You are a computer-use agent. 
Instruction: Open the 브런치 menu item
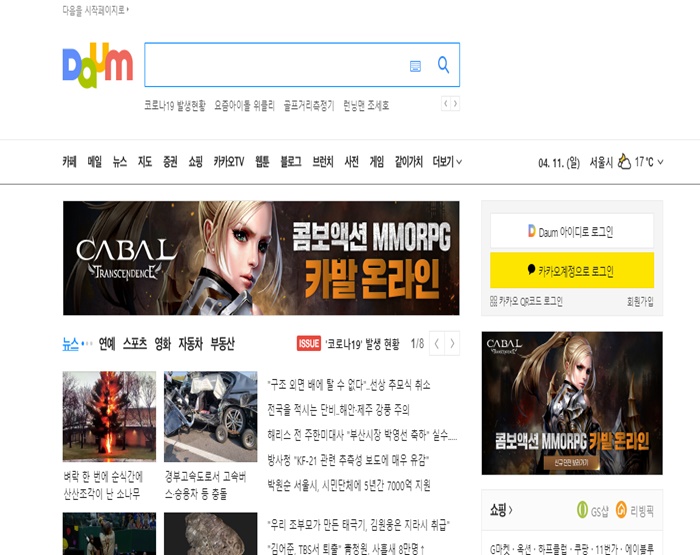(323, 162)
